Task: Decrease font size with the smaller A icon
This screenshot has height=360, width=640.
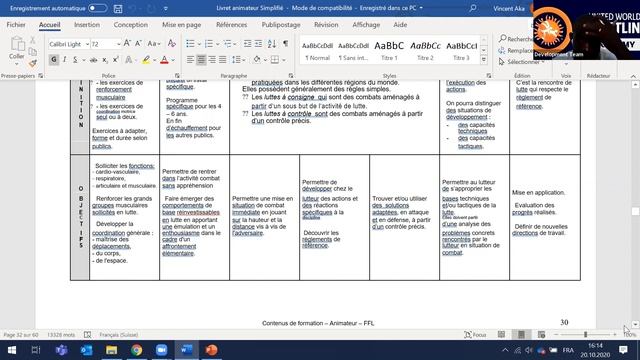Action: click(x=138, y=44)
